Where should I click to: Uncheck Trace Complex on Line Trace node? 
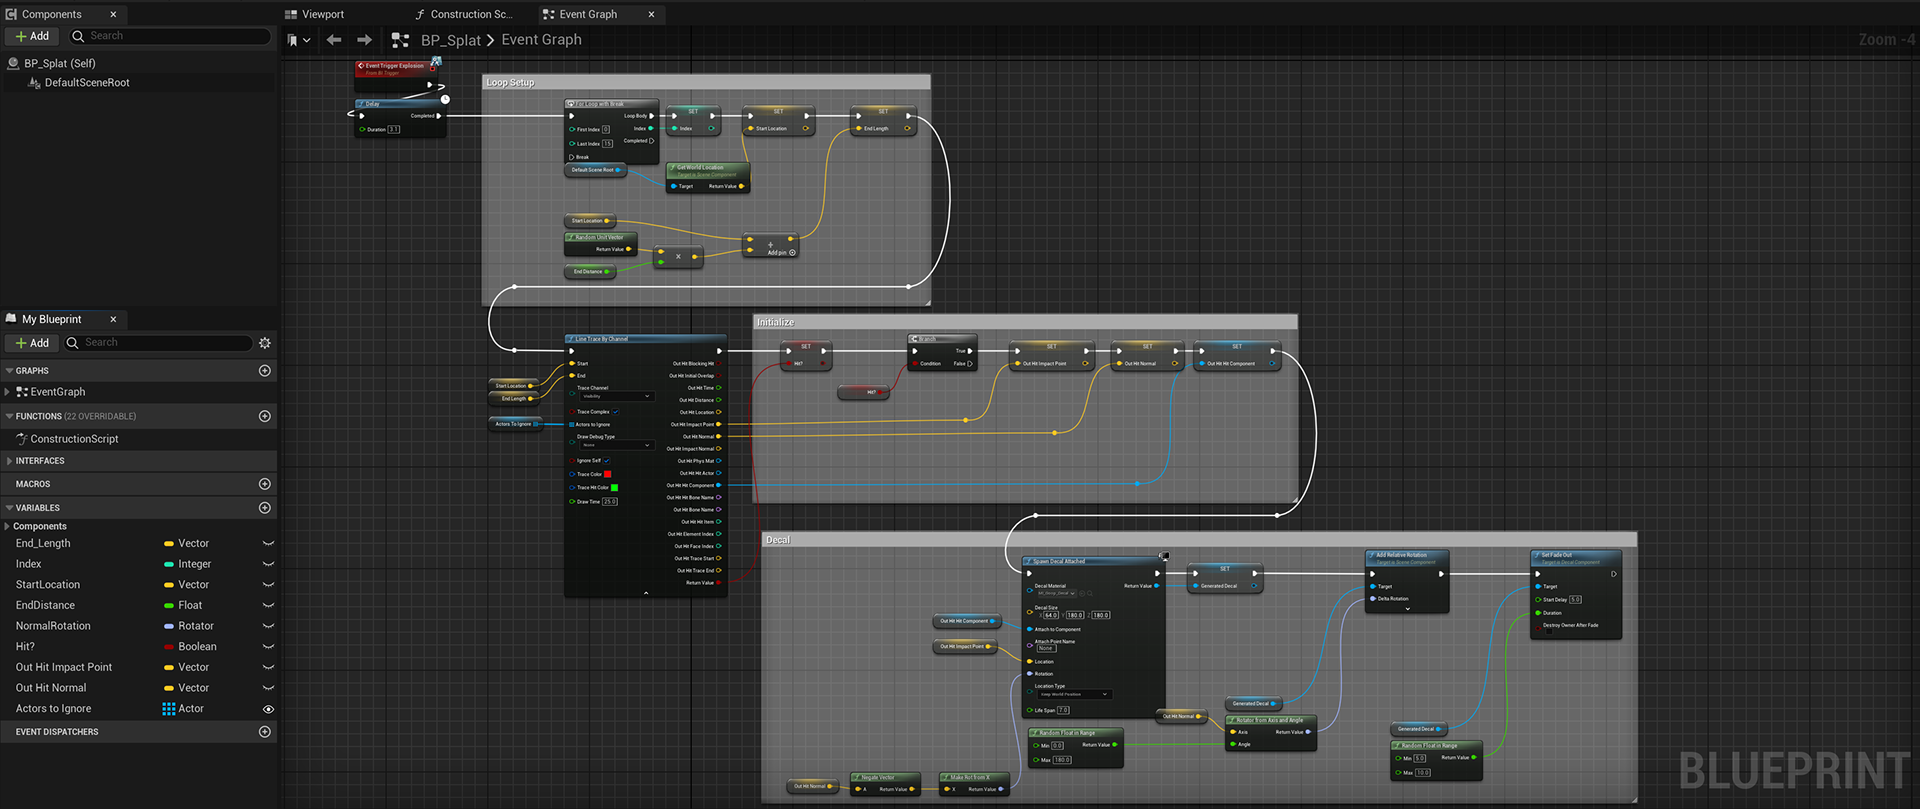click(616, 412)
